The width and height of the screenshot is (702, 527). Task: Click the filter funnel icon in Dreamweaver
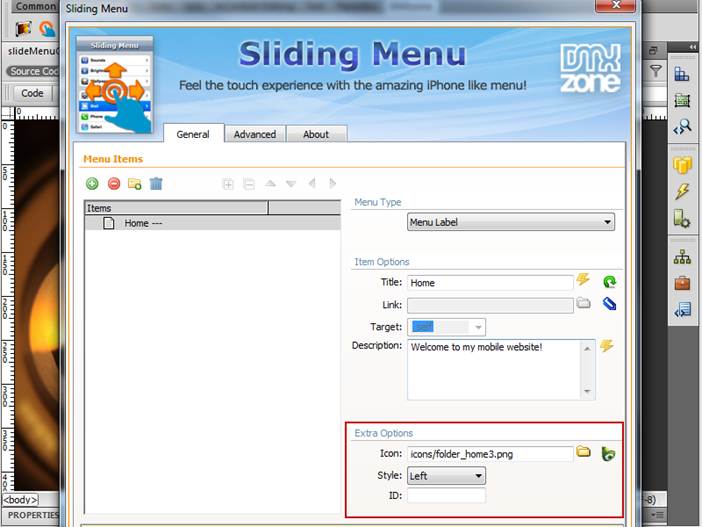click(655, 71)
